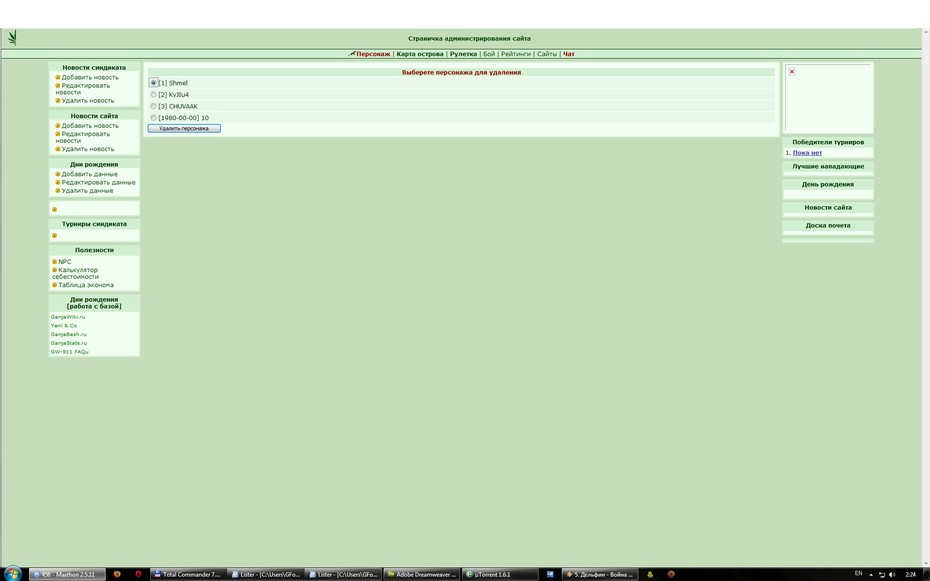
Task: Go to Сайты in top navigation
Action: click(x=547, y=54)
